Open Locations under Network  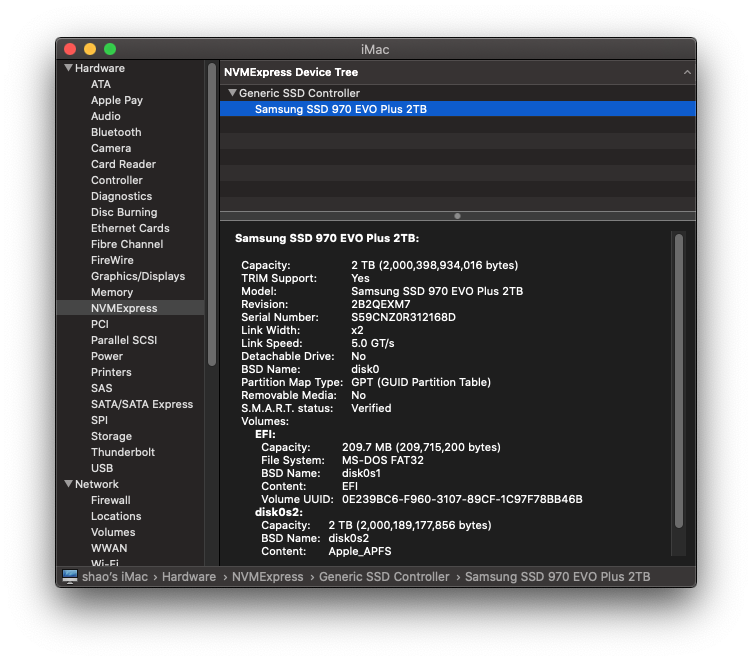[116, 516]
